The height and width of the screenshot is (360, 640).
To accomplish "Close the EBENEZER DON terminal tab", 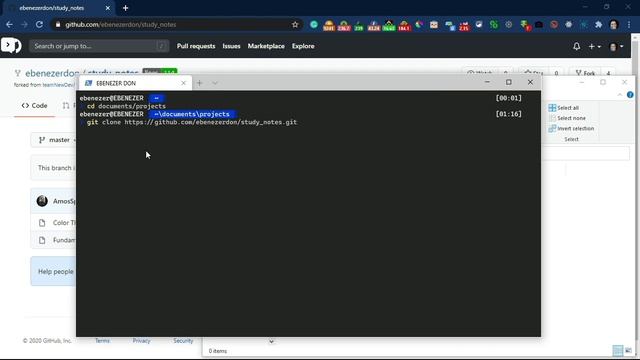I will click(x=183, y=83).
